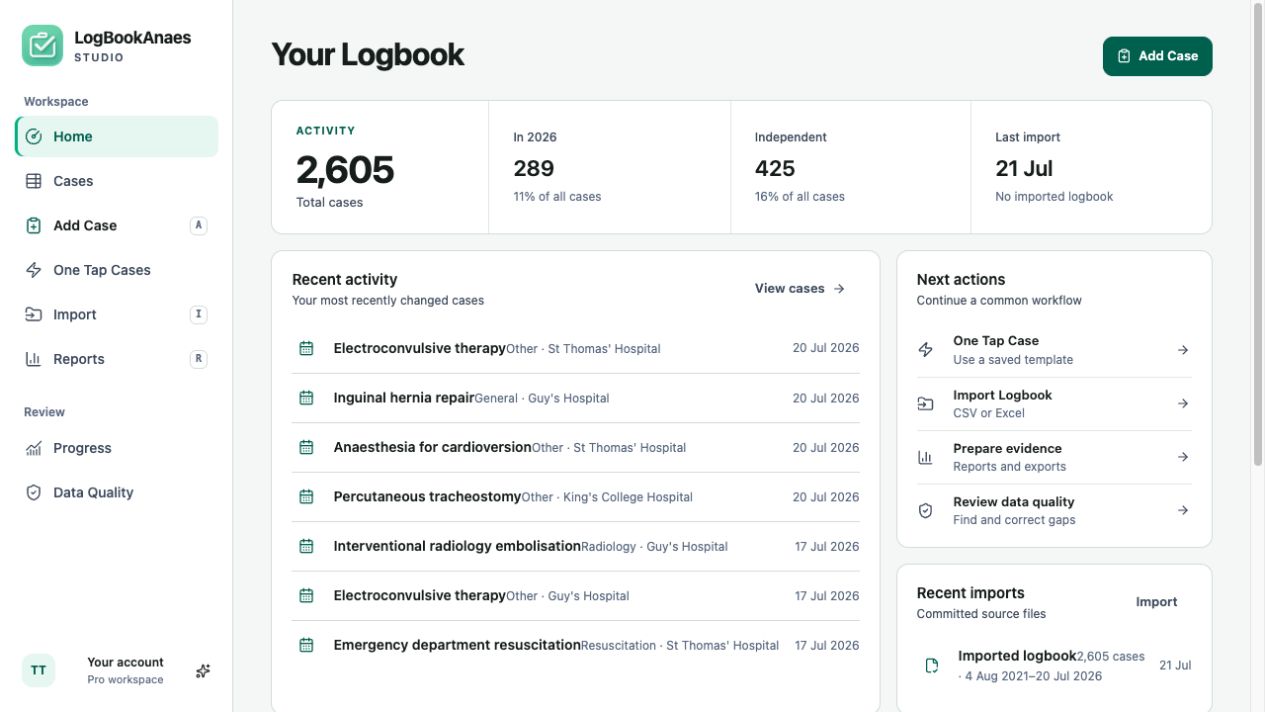Click the LogBookAnaes logo icon
The width and height of the screenshot is (1265, 712).
[x=42, y=46]
